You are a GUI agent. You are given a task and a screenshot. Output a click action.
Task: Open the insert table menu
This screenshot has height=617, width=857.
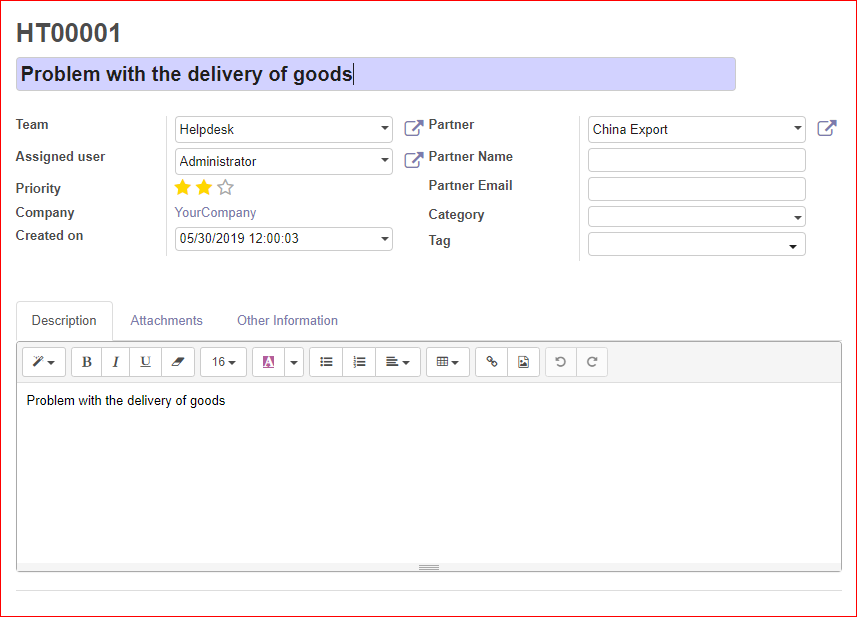point(448,362)
